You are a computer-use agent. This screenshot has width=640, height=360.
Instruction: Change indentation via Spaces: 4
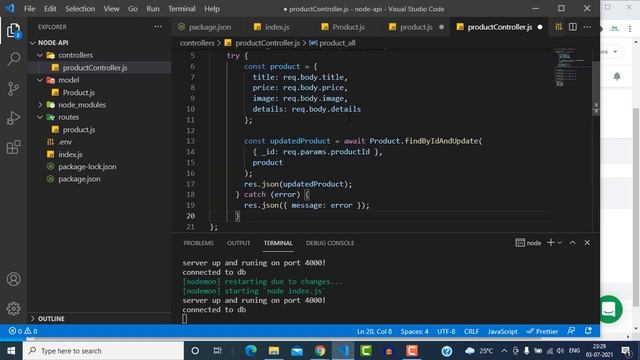pyautogui.click(x=414, y=331)
